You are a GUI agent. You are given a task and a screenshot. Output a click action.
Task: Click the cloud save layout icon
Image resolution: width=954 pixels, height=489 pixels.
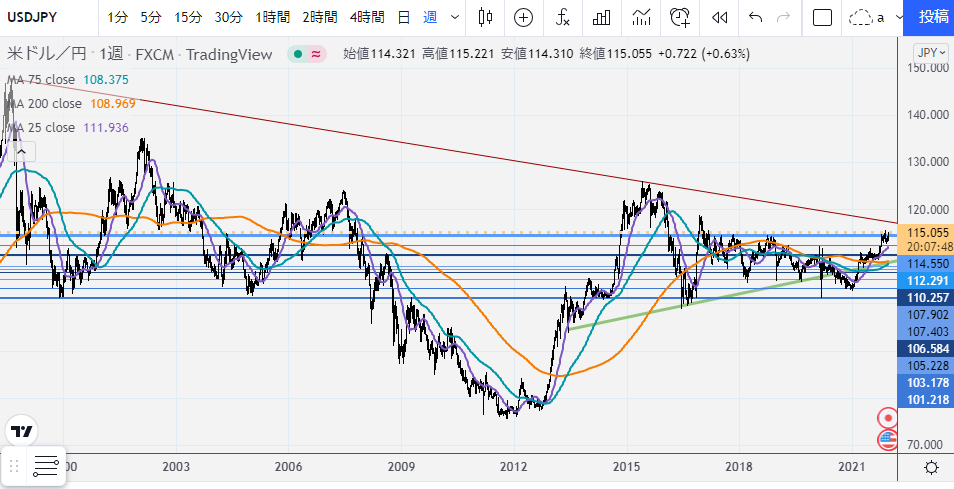pyautogui.click(x=860, y=18)
